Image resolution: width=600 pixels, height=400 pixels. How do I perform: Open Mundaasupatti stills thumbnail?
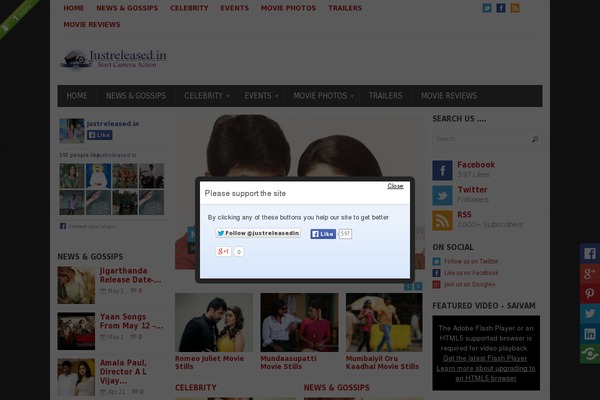pyautogui.click(x=299, y=322)
